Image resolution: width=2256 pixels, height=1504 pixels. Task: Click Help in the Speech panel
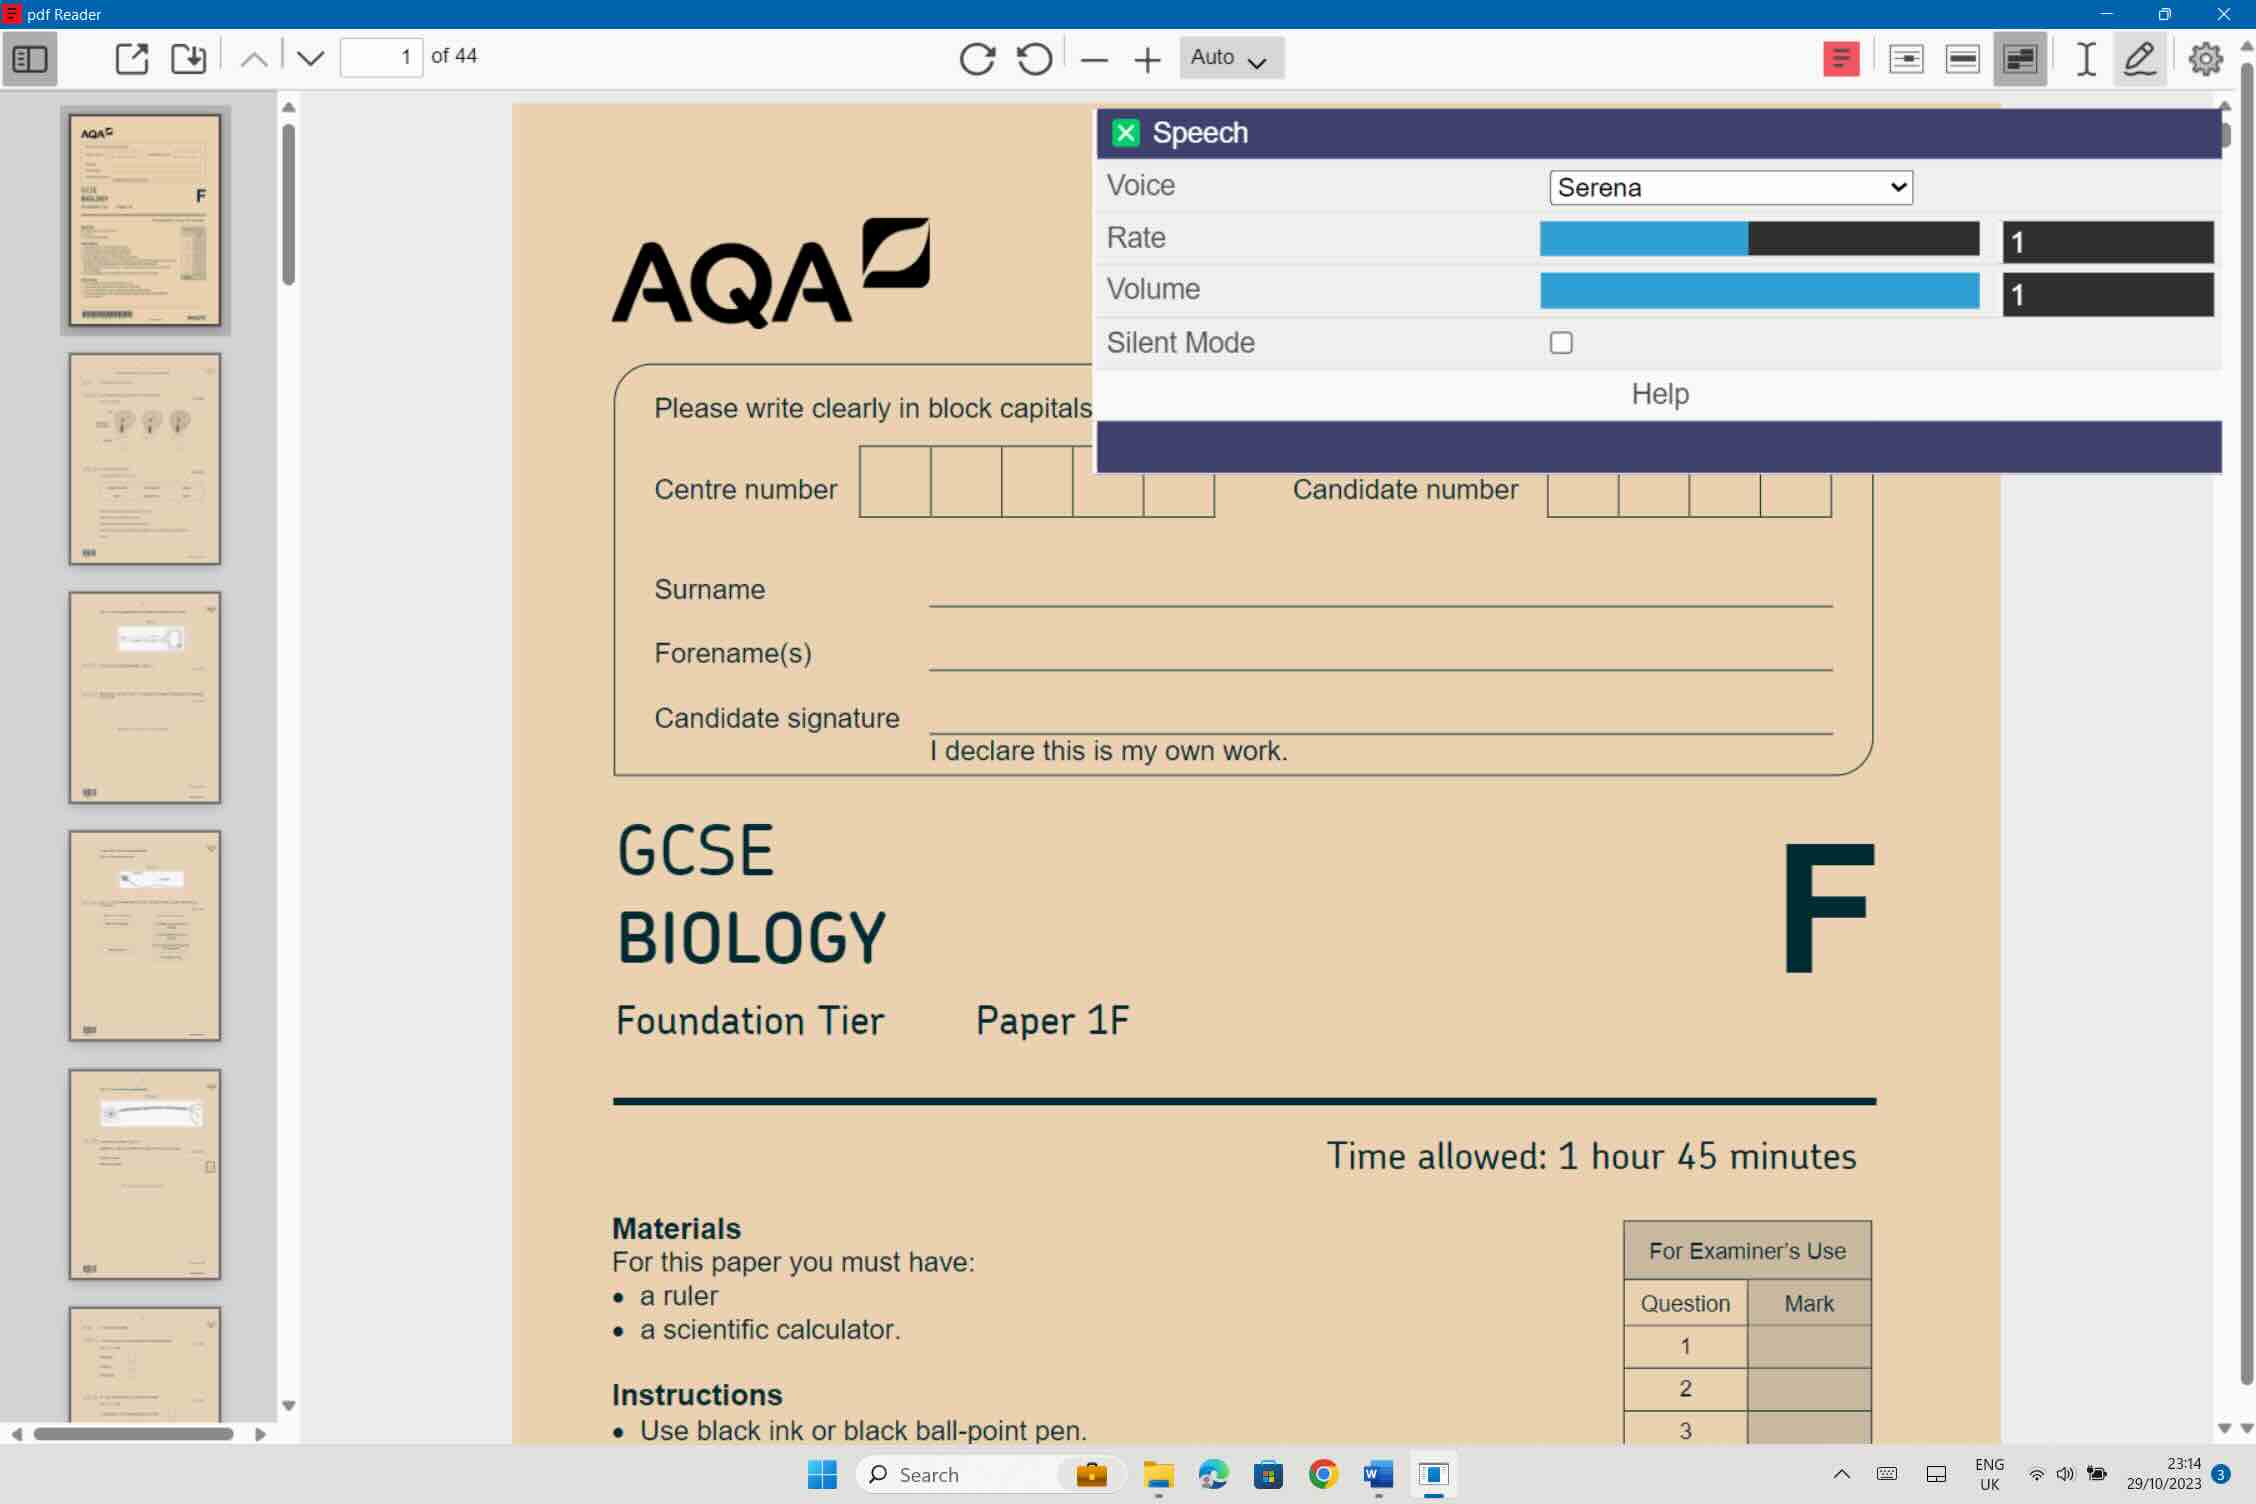(1660, 394)
